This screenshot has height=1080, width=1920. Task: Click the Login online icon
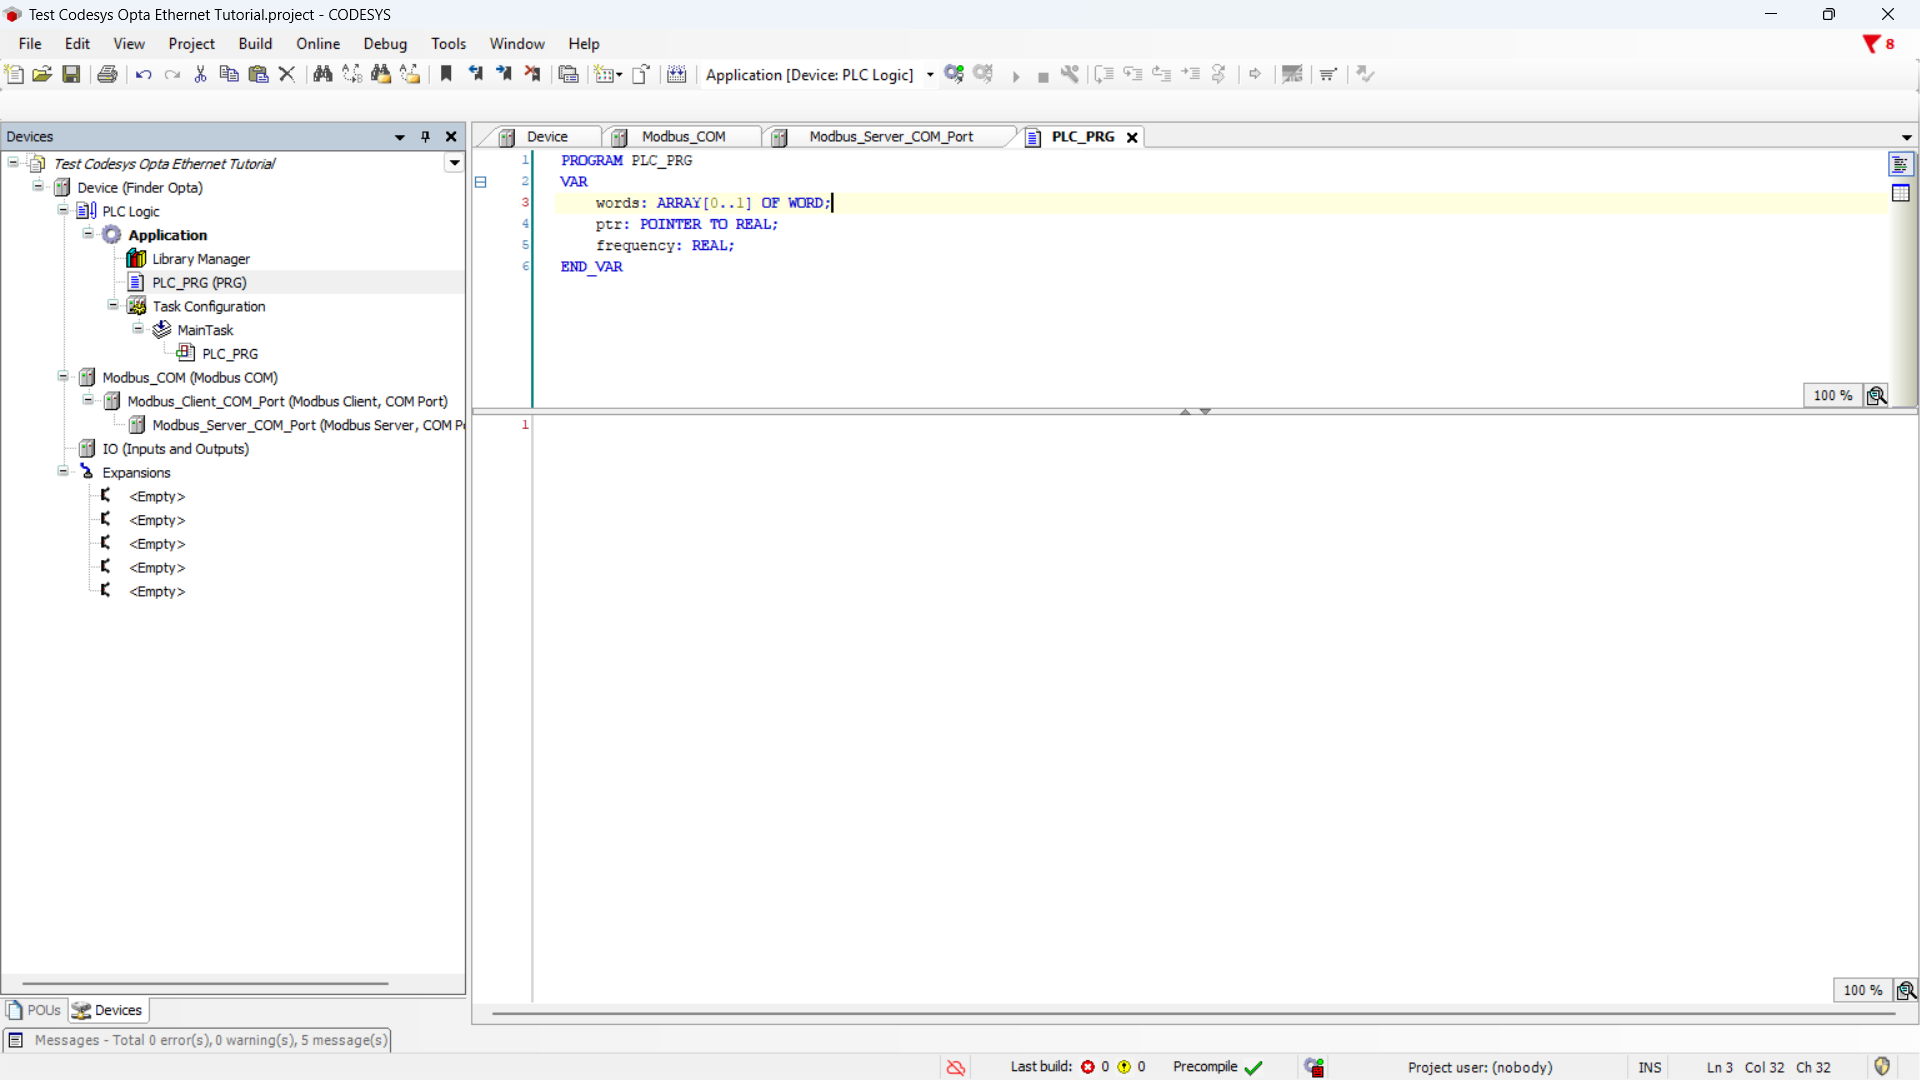954,74
